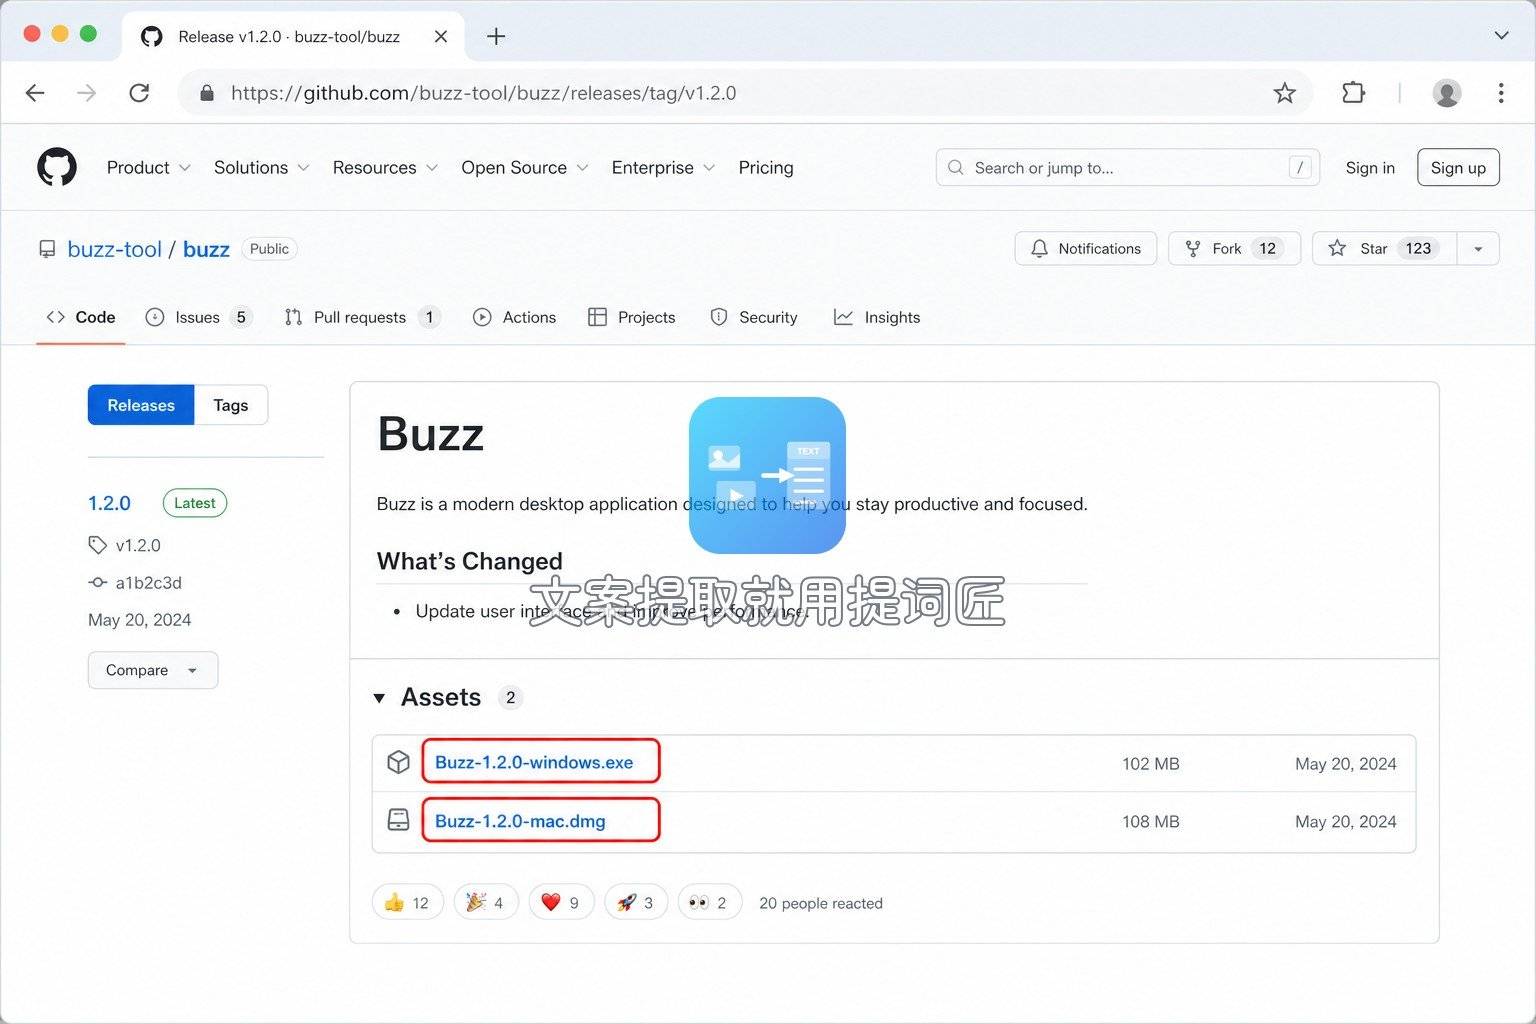Open the Pull requests tab

[362, 317]
